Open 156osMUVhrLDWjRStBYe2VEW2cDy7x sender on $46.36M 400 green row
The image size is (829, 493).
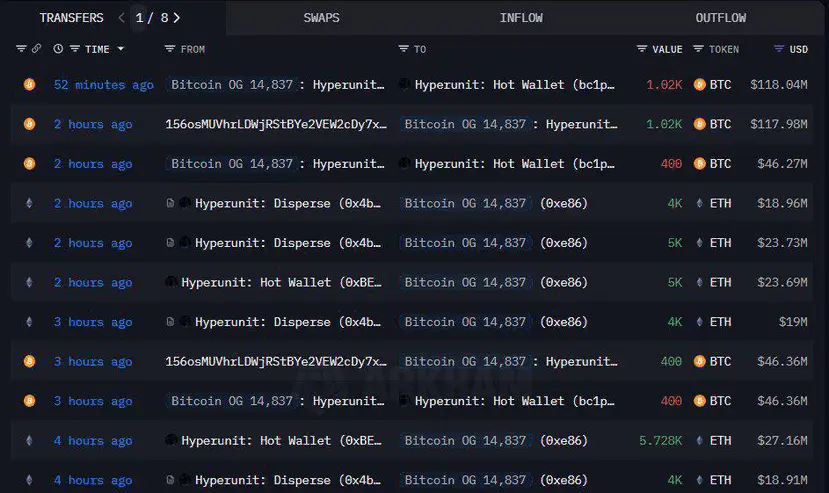tap(276, 362)
